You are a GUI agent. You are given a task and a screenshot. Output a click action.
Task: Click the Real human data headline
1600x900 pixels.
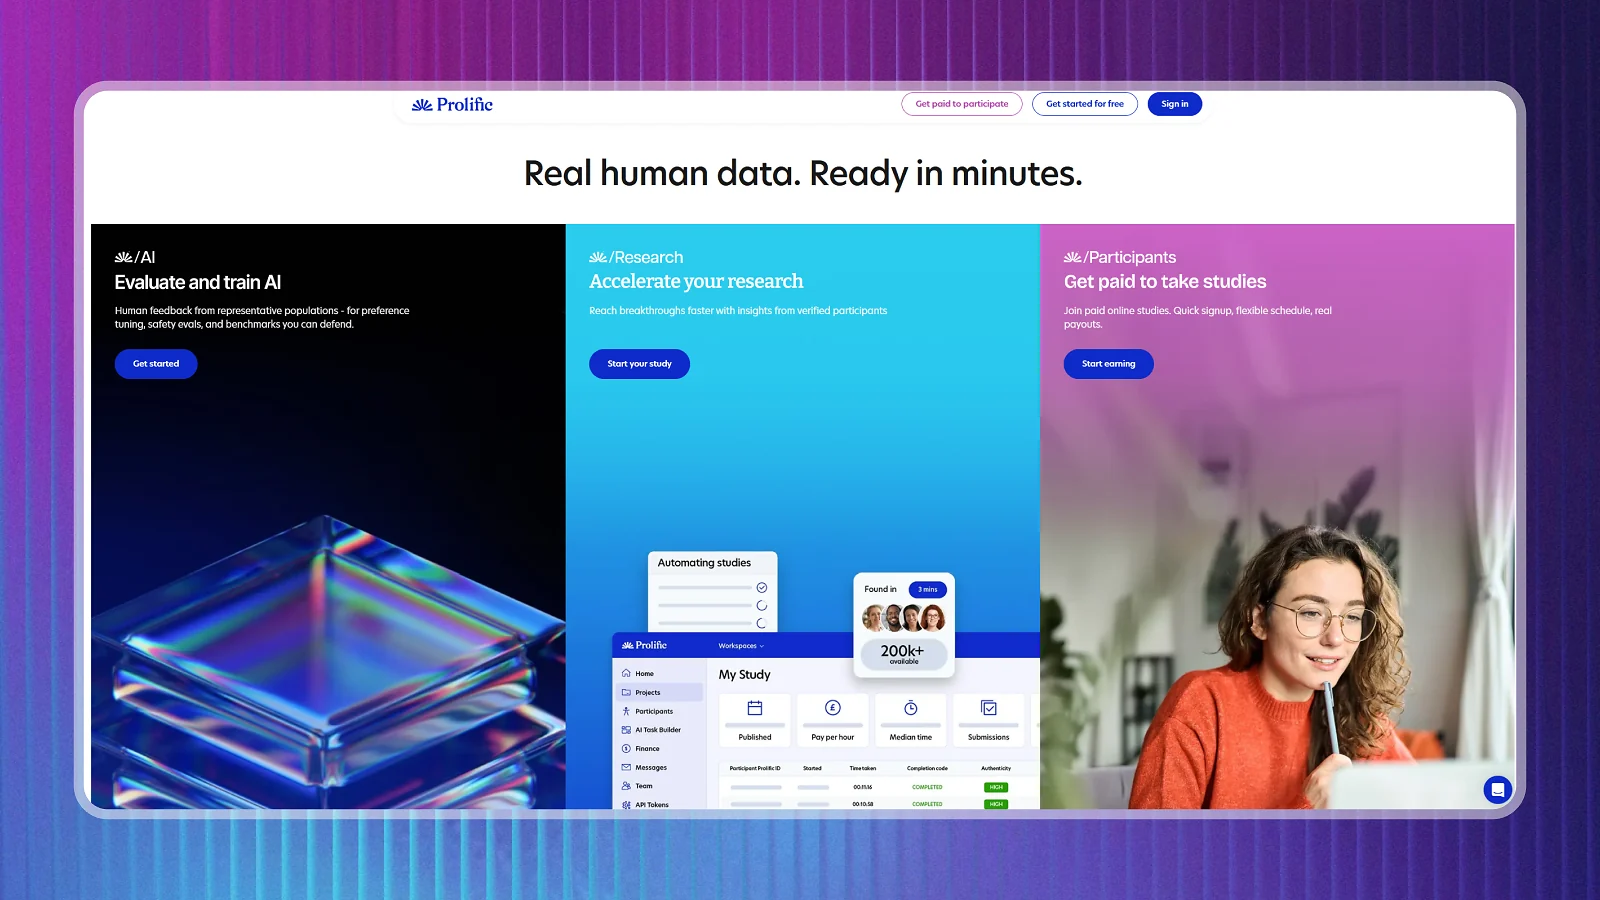pos(803,174)
